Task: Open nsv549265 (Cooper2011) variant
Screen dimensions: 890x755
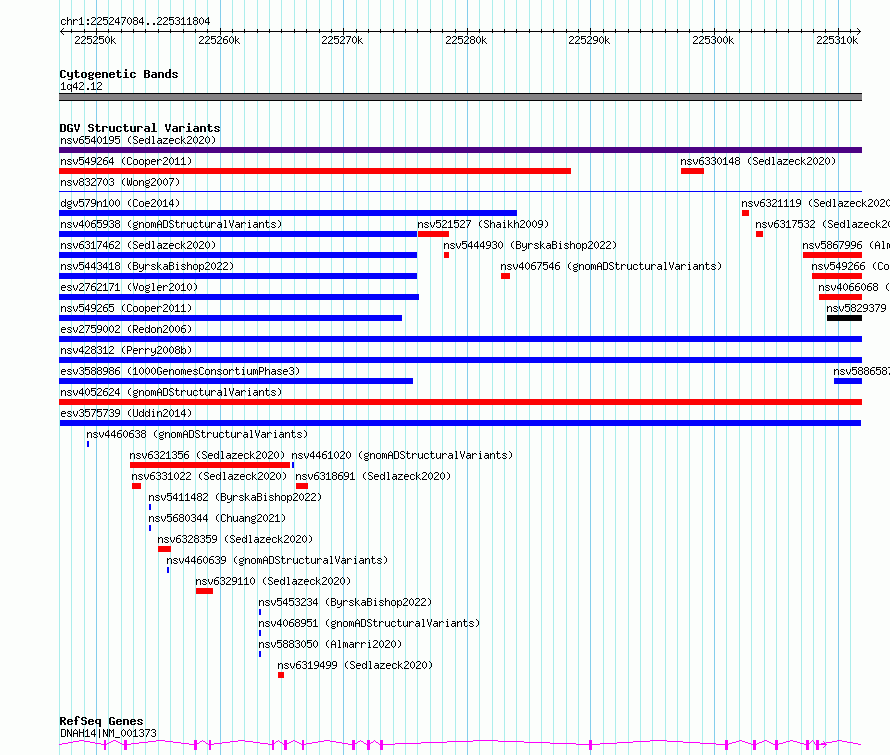Action: pos(126,308)
